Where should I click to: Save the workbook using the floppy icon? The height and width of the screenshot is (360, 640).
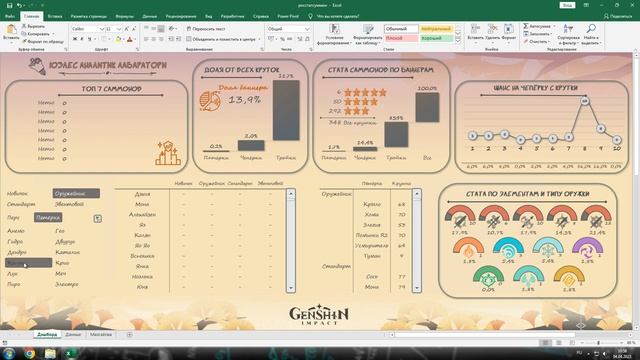click(x=9, y=5)
